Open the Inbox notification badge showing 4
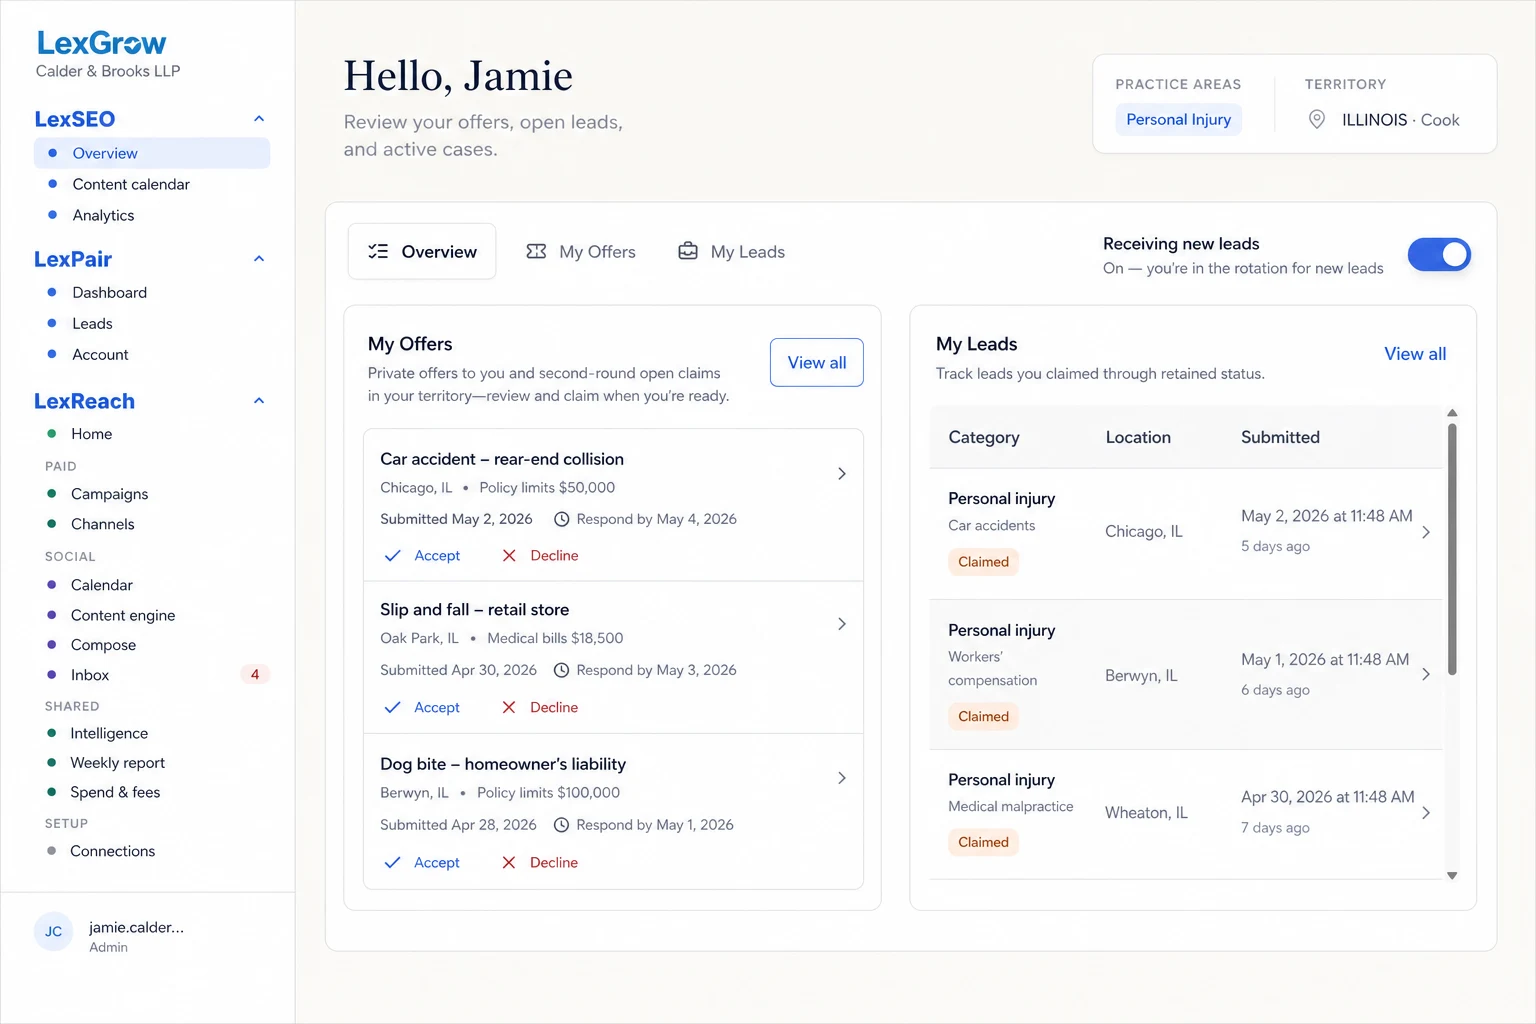The image size is (1536, 1024). coord(255,675)
